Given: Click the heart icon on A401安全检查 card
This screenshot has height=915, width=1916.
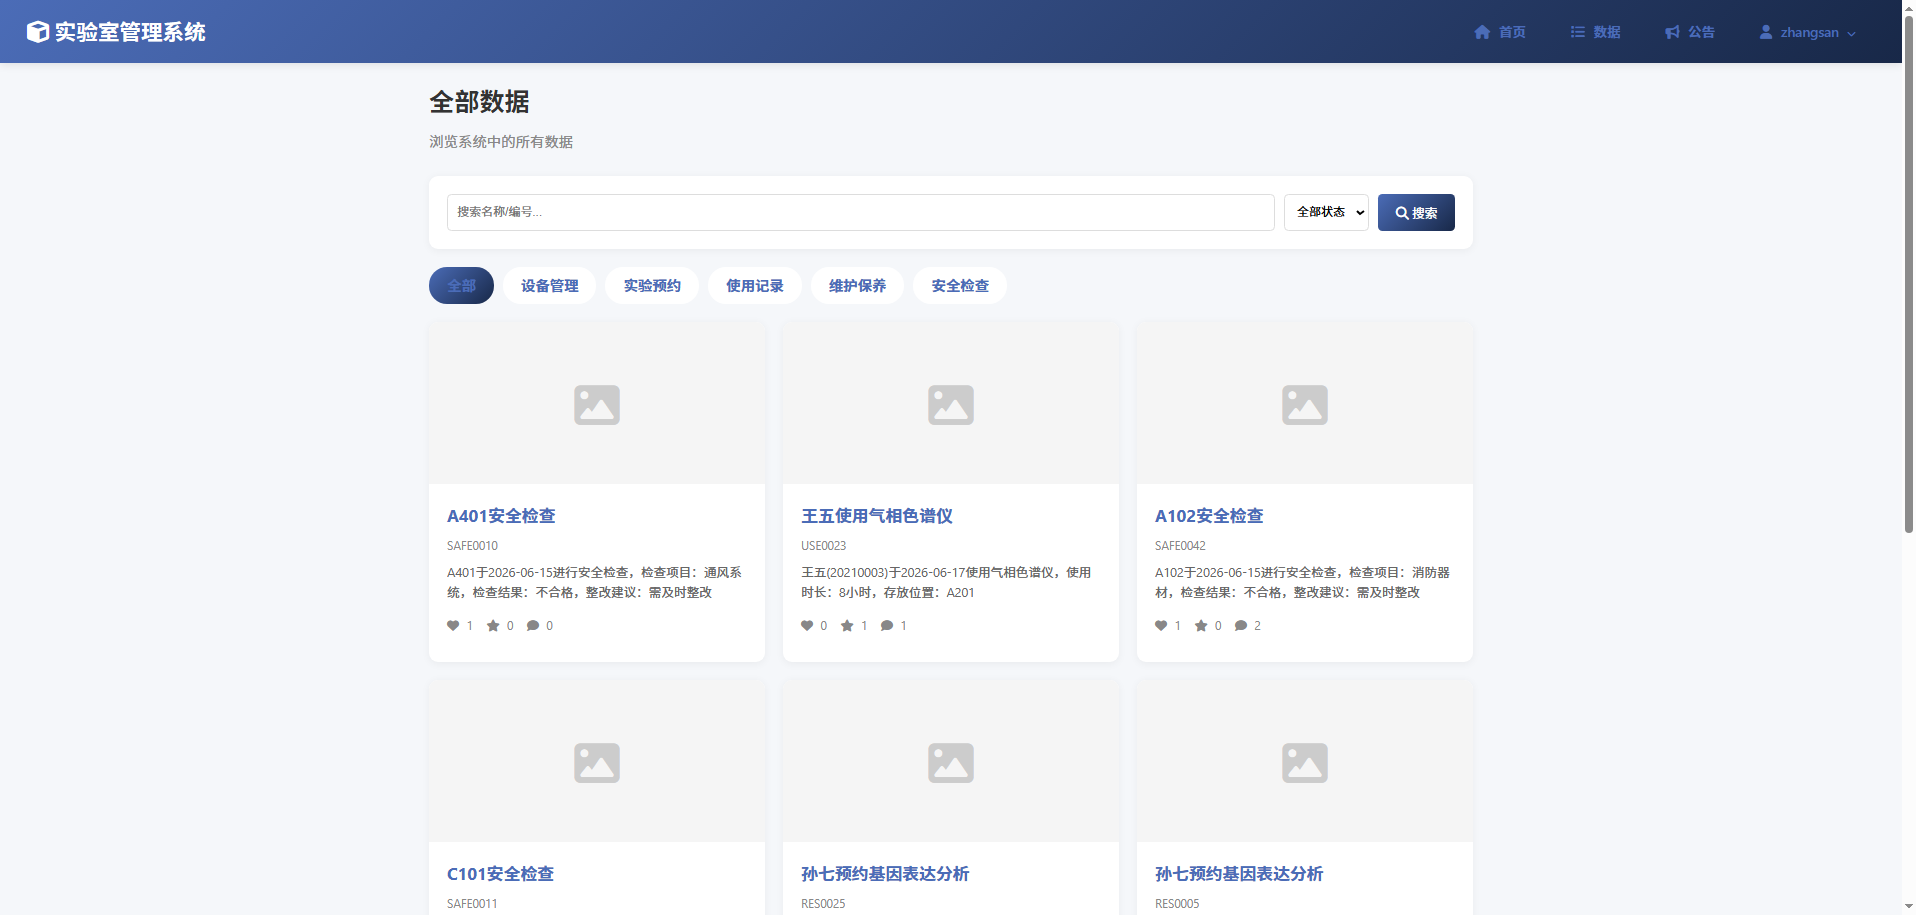Looking at the screenshot, I should pyautogui.click(x=453, y=626).
